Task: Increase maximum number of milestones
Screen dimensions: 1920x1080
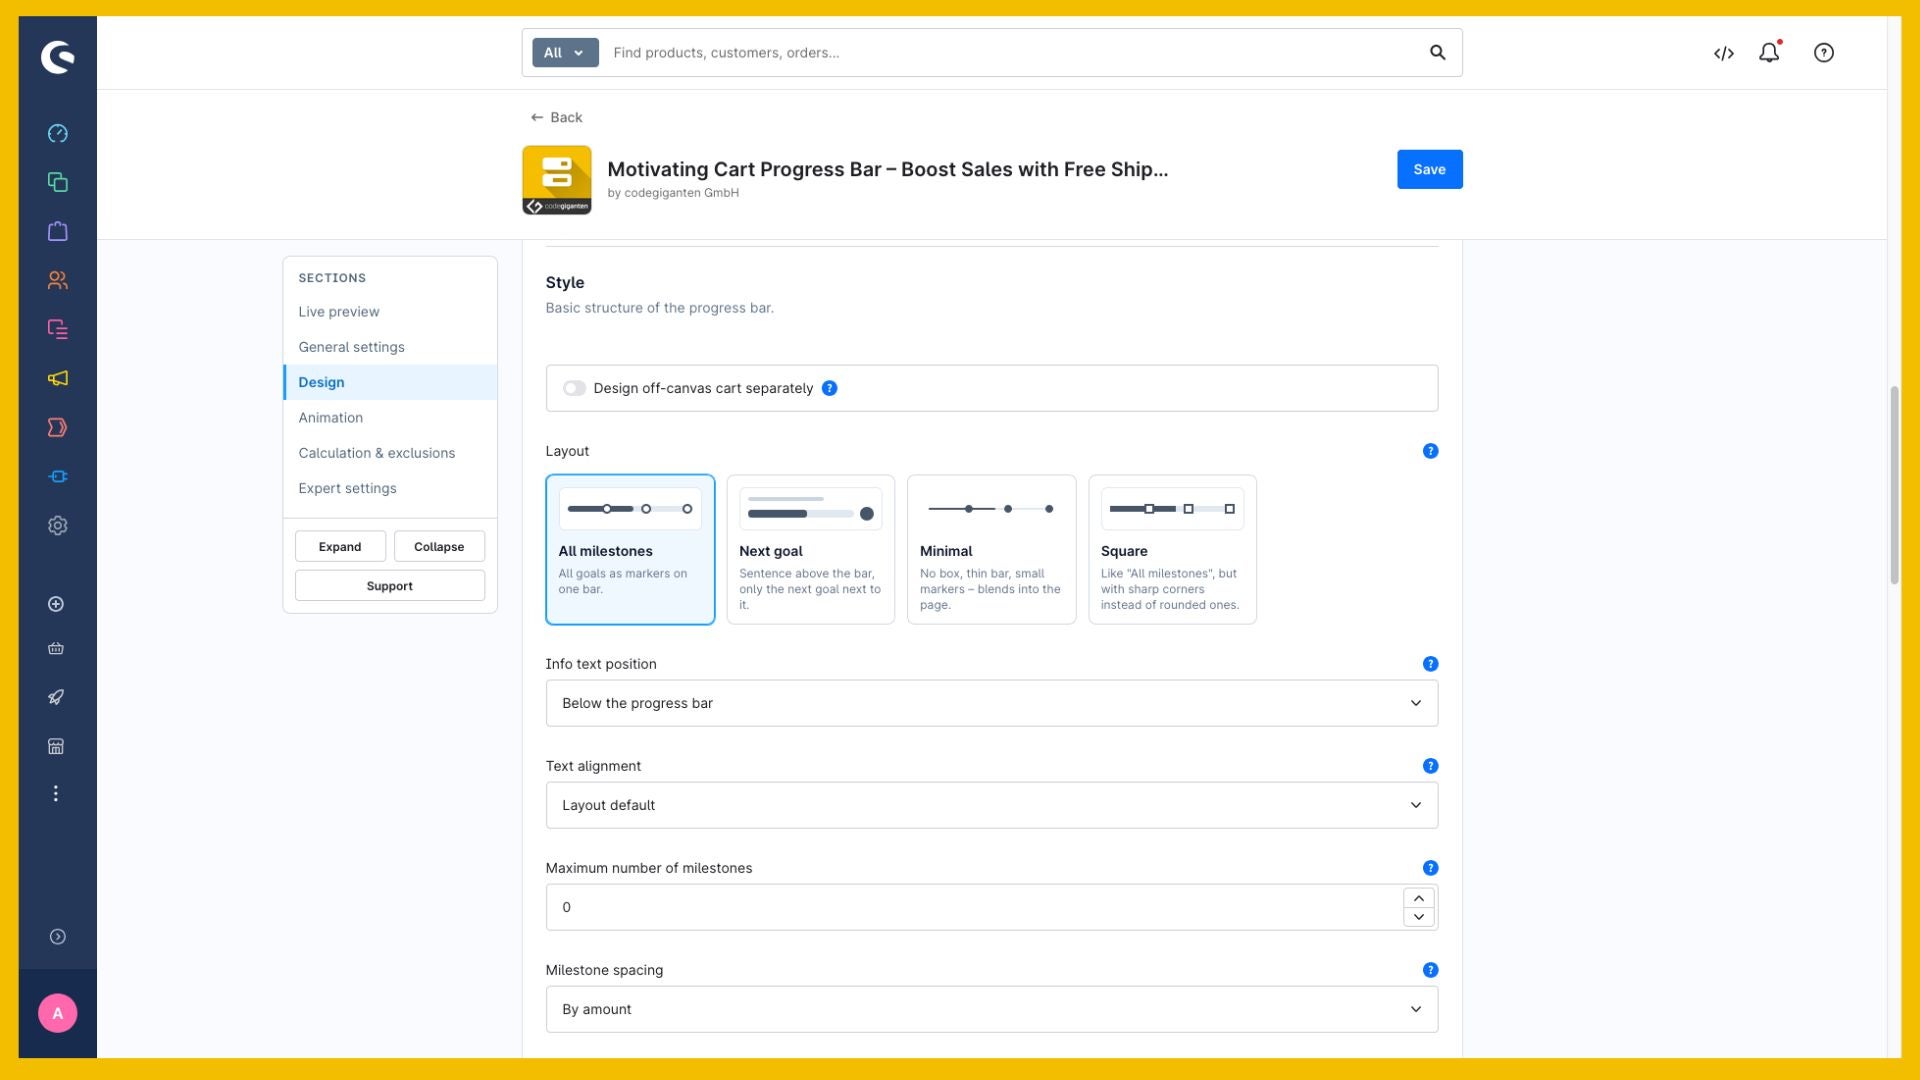Action: click(x=1418, y=898)
